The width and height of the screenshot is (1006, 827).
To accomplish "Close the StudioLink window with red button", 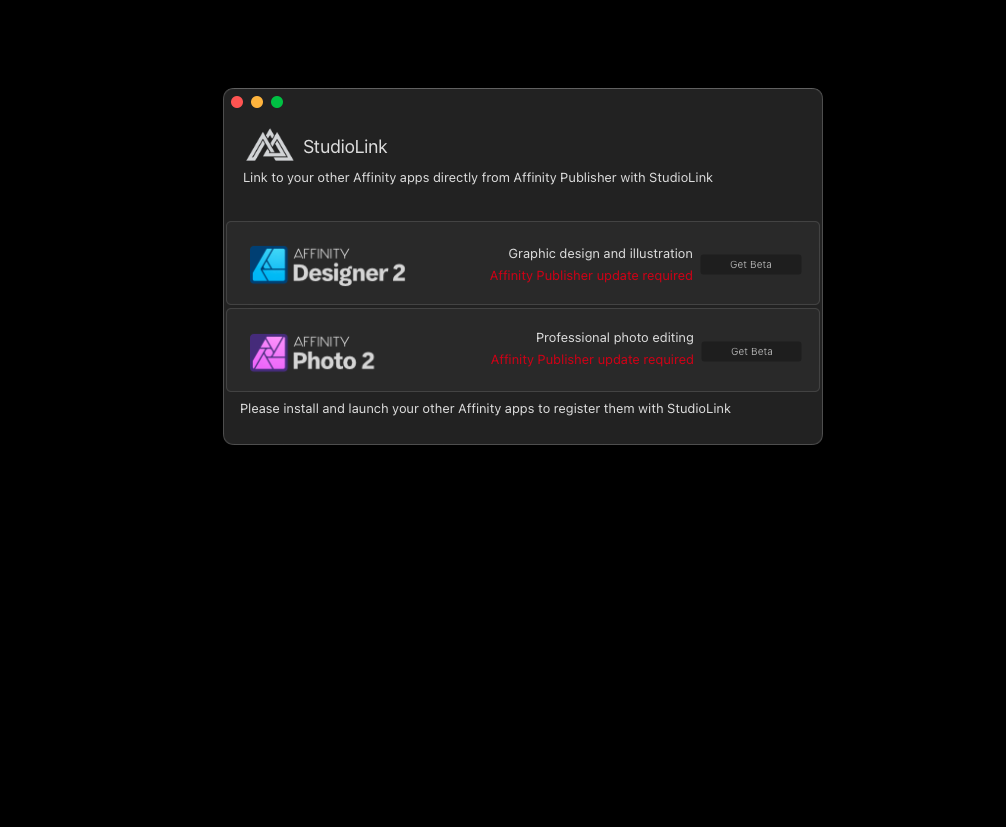I will tap(237, 102).
